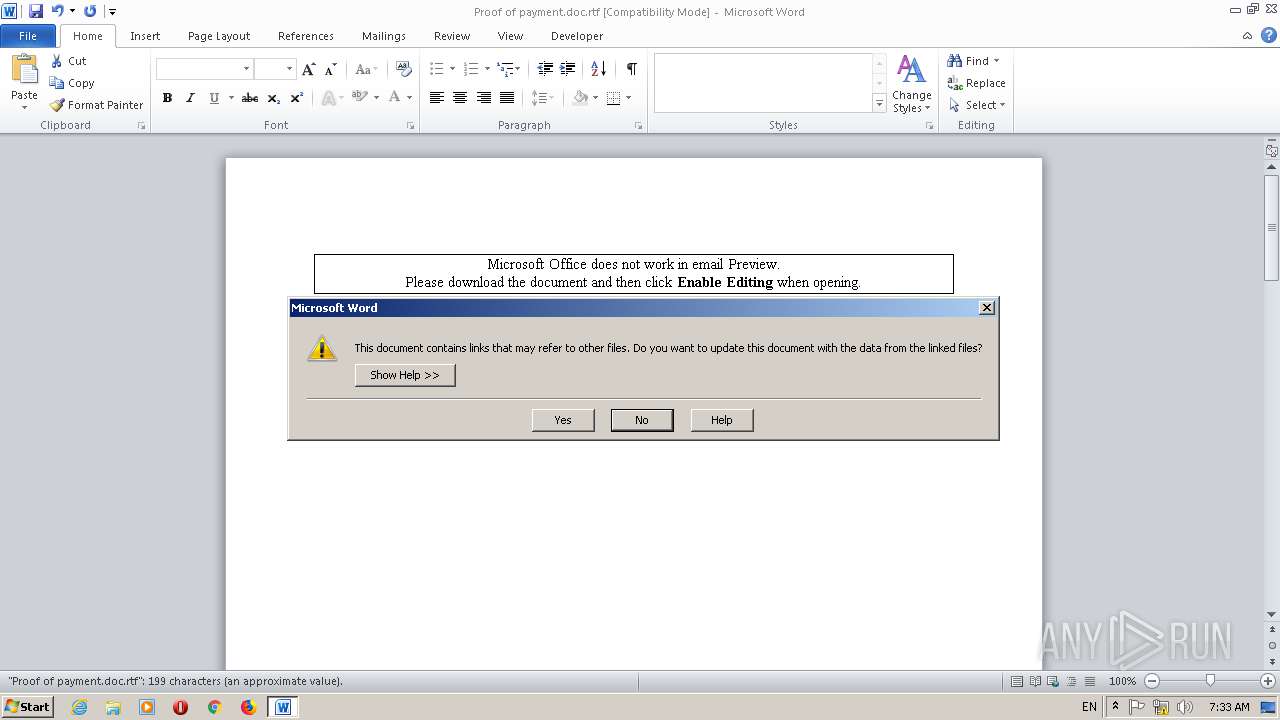Adjust the zoom slider

coord(1210,681)
